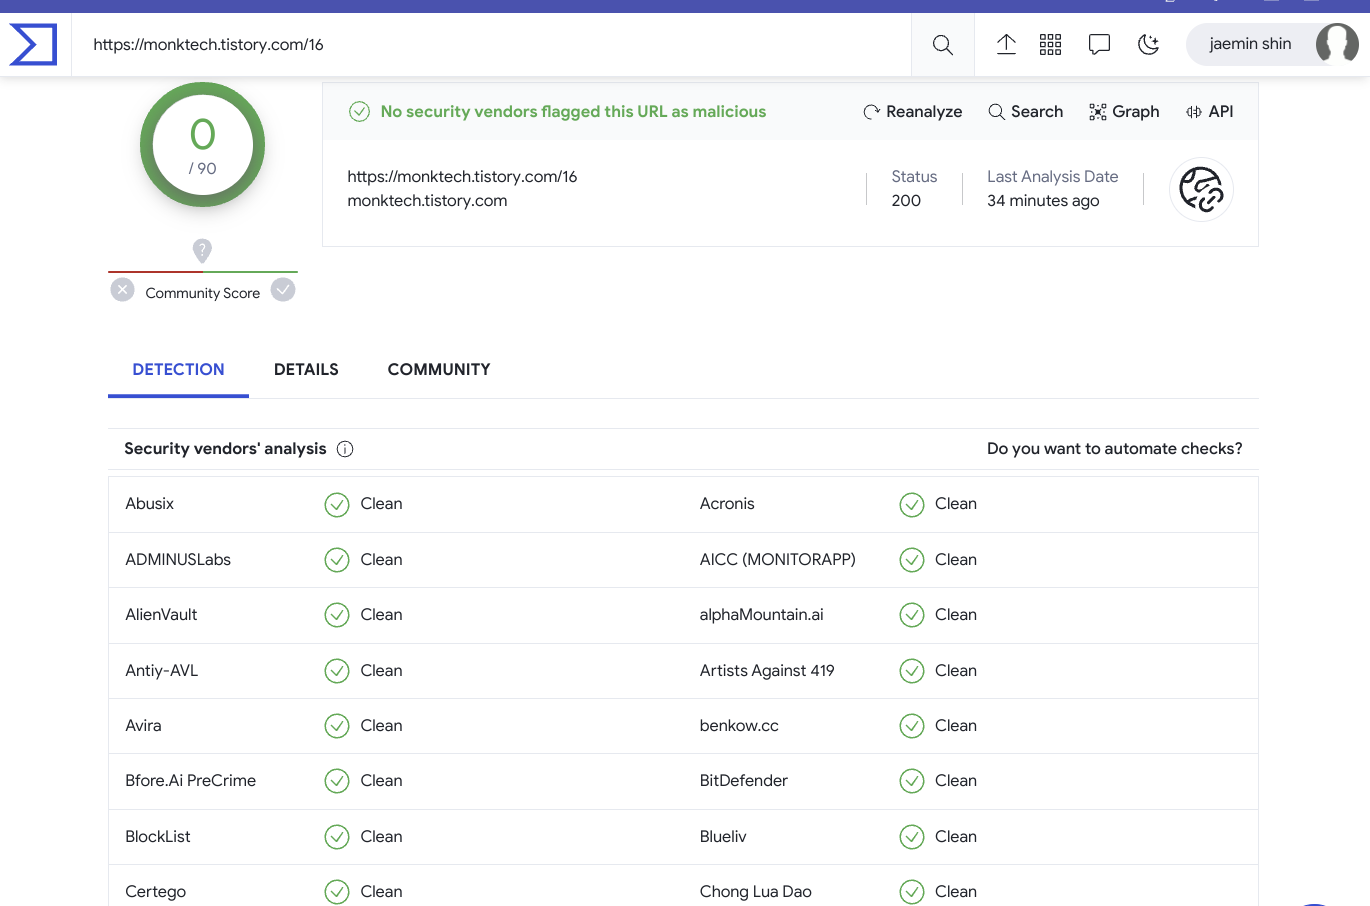This screenshot has width=1370, height=906.
Task: Click the Abusix clean check icon
Action: 337,505
